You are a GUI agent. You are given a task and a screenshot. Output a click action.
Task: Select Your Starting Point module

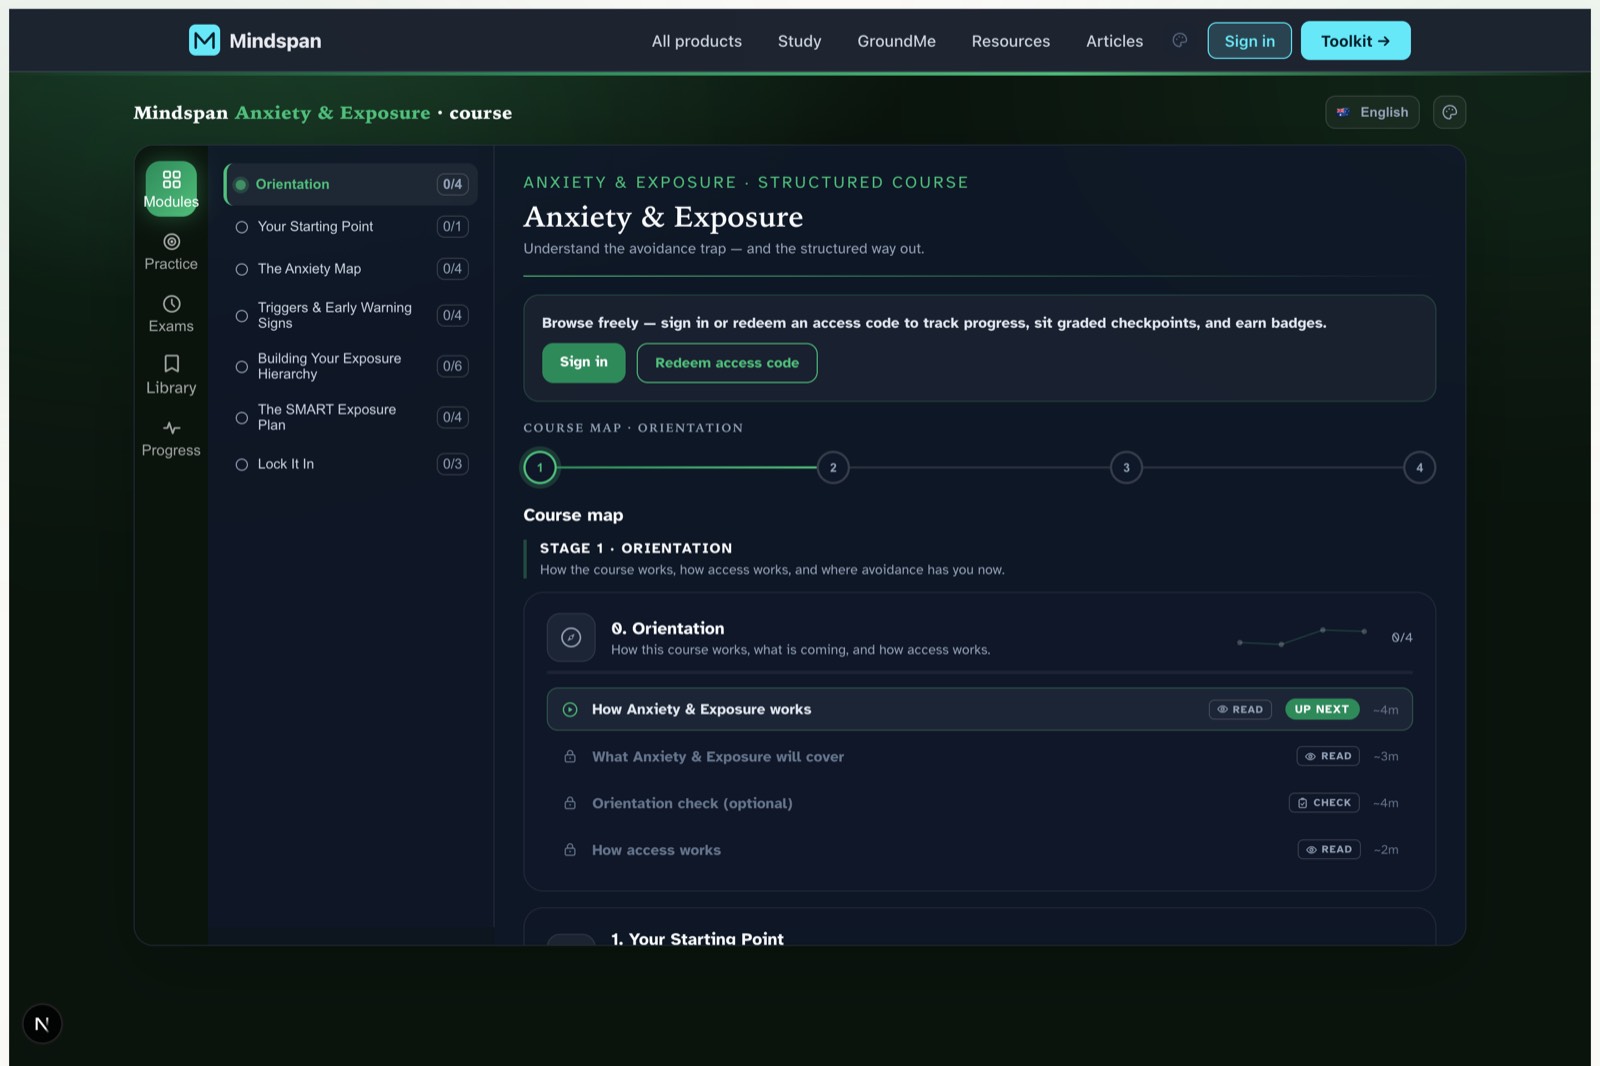[x=350, y=227]
